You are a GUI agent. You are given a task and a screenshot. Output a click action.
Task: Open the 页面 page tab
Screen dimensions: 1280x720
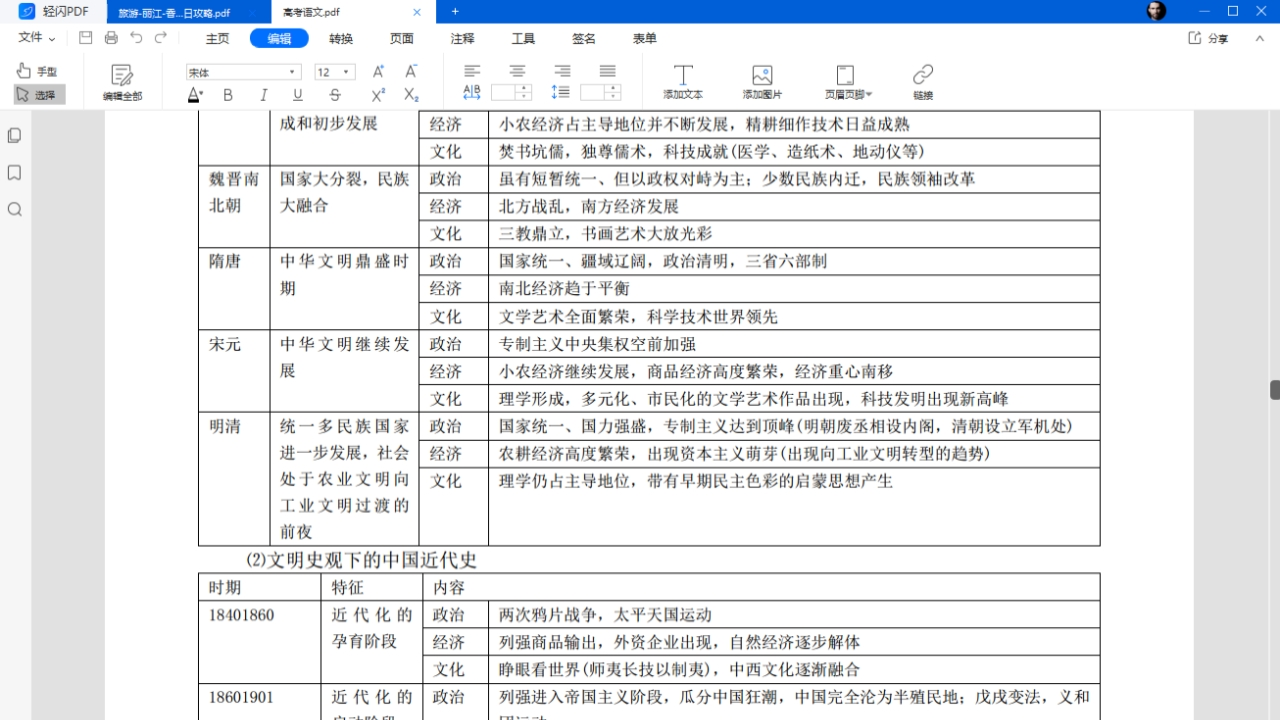[x=402, y=39]
